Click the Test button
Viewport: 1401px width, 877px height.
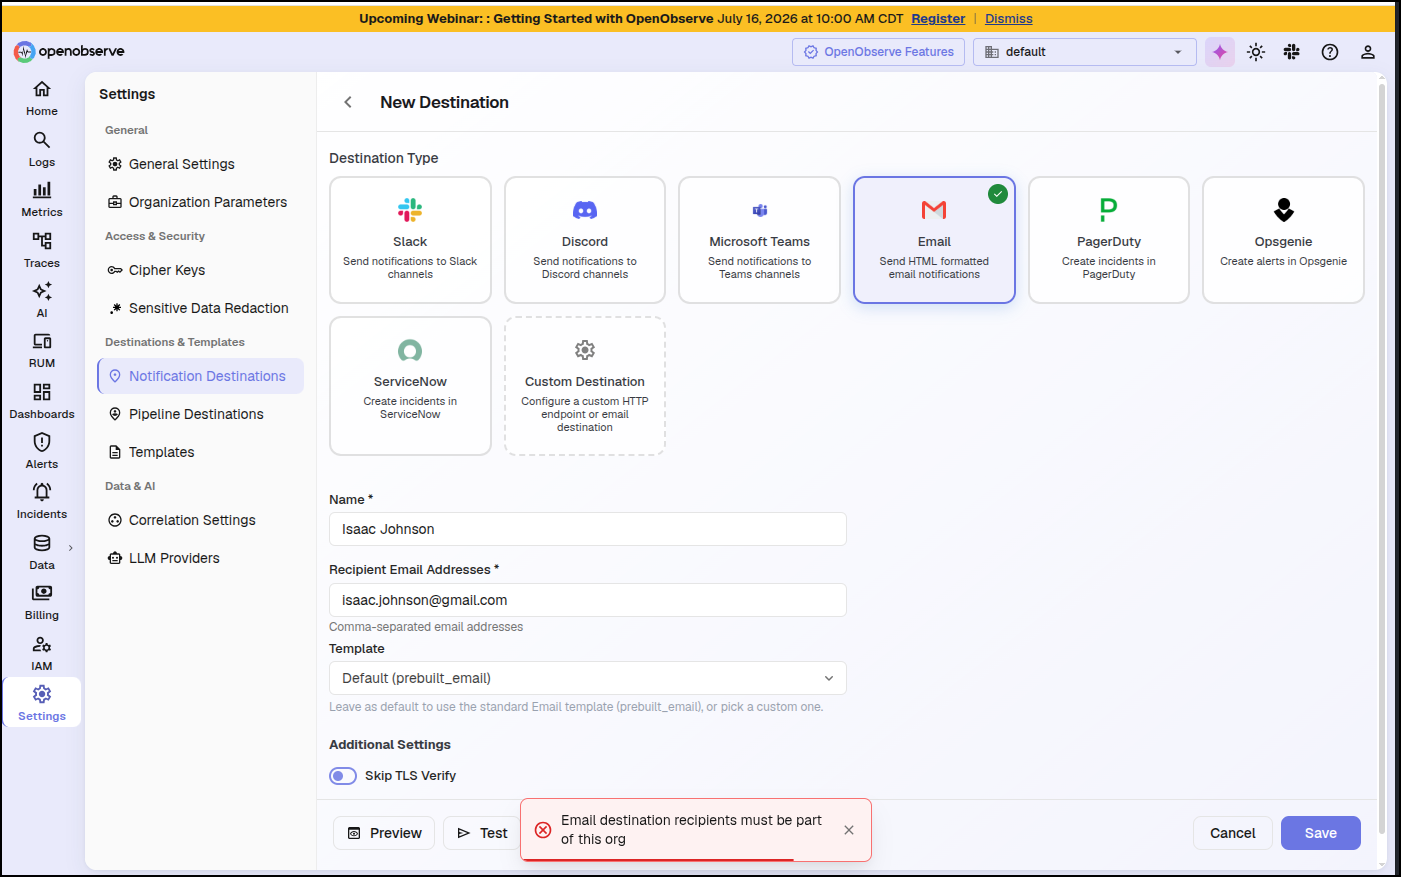(x=483, y=833)
